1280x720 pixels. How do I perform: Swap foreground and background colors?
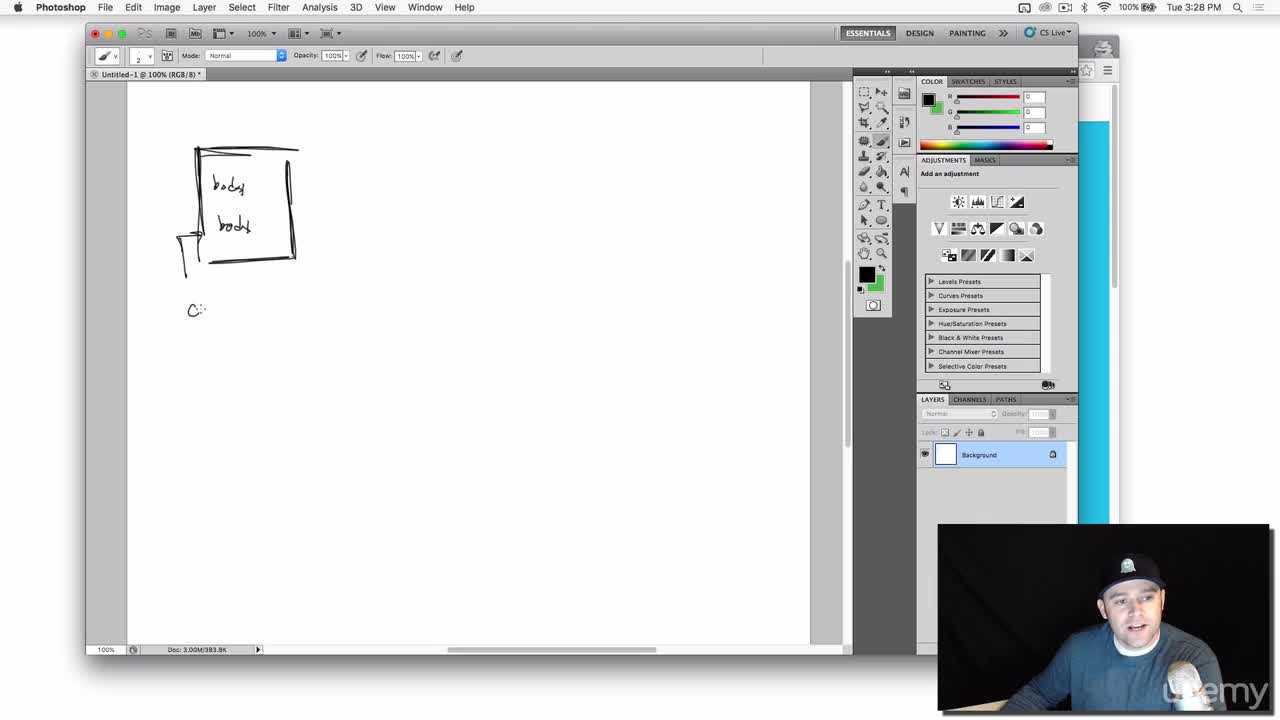[882, 267]
